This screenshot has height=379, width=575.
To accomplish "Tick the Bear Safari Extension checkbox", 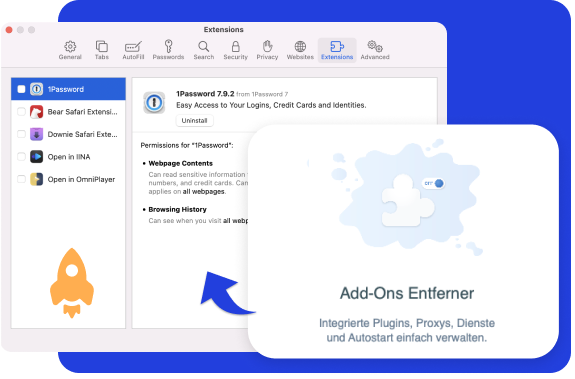I will (21, 111).
